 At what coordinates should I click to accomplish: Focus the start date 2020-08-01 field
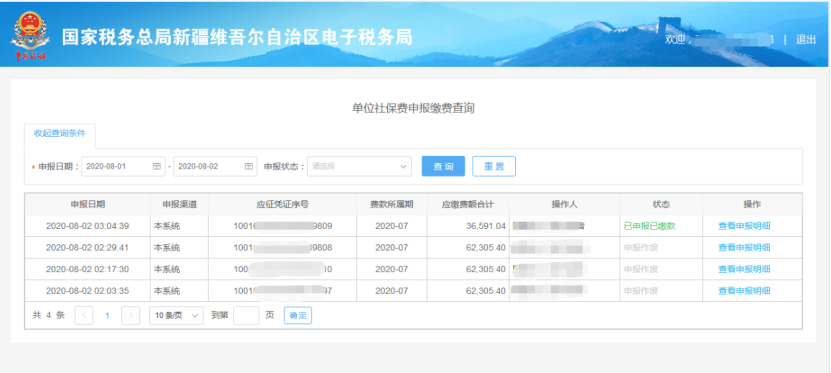pyautogui.click(x=123, y=166)
